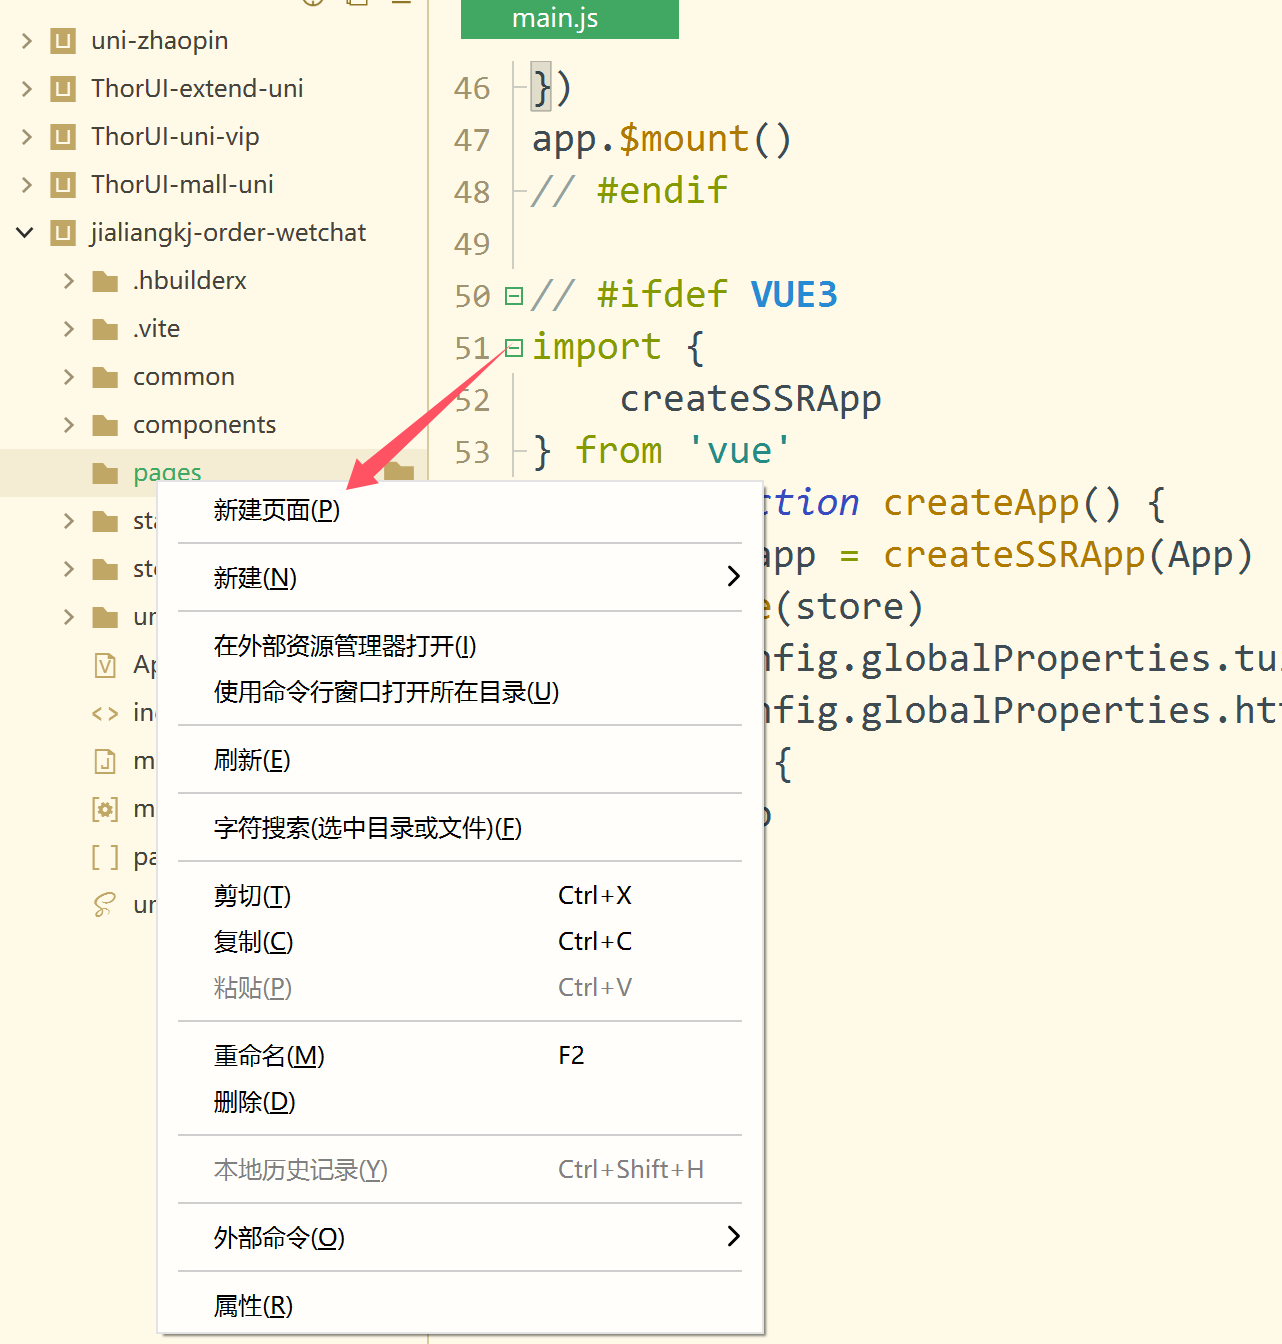Click the components folder icon
Screen dimensions: 1282x1344
pos(105,425)
